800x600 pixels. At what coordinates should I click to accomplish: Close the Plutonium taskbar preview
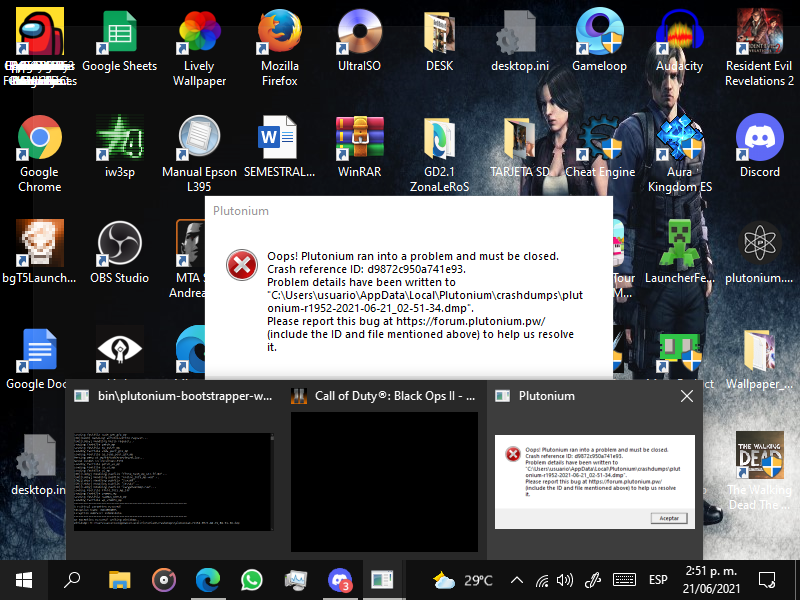(687, 396)
